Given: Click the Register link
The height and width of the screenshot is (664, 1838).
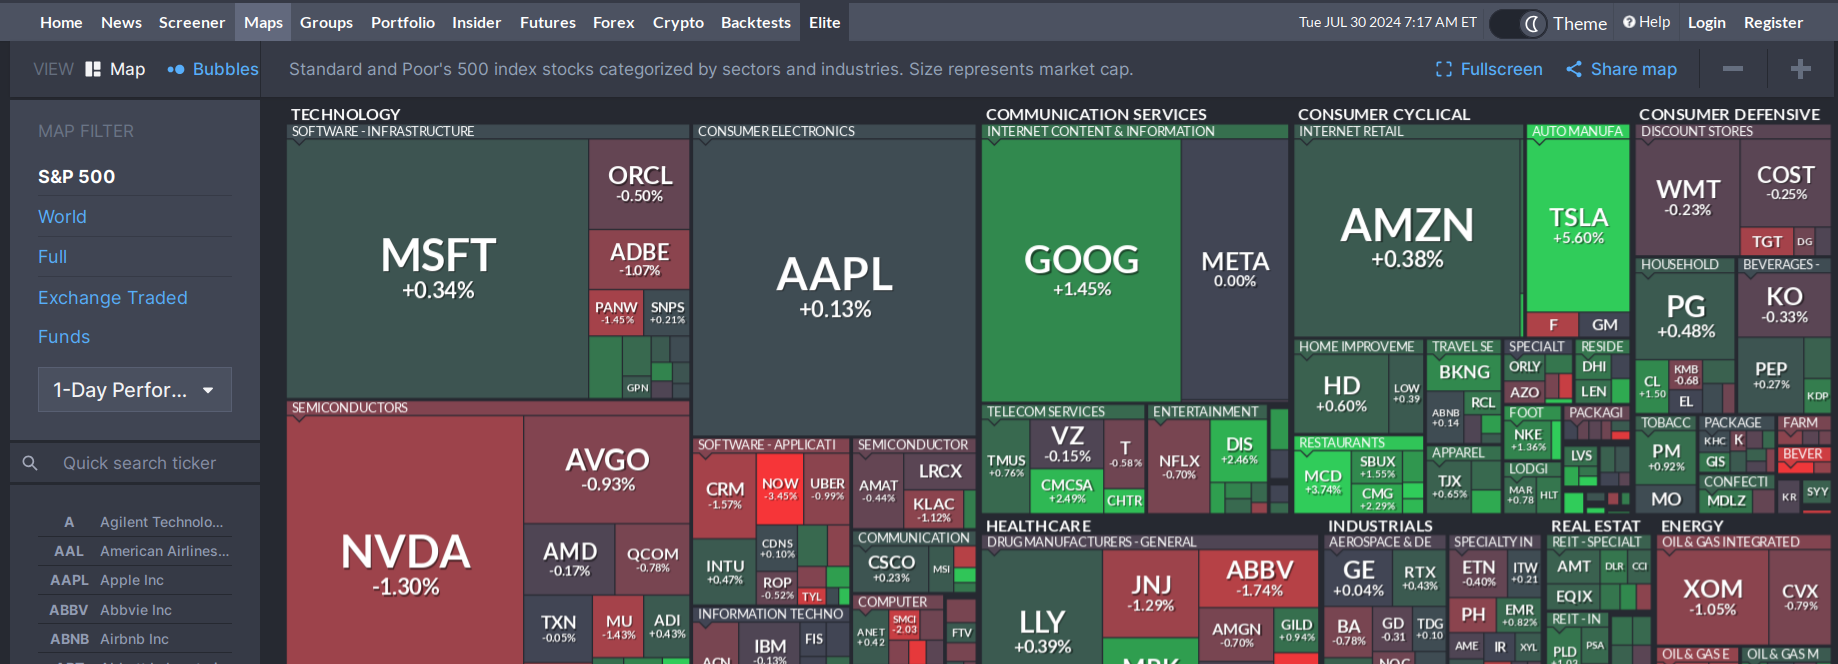Looking at the screenshot, I should pyautogui.click(x=1773, y=22).
